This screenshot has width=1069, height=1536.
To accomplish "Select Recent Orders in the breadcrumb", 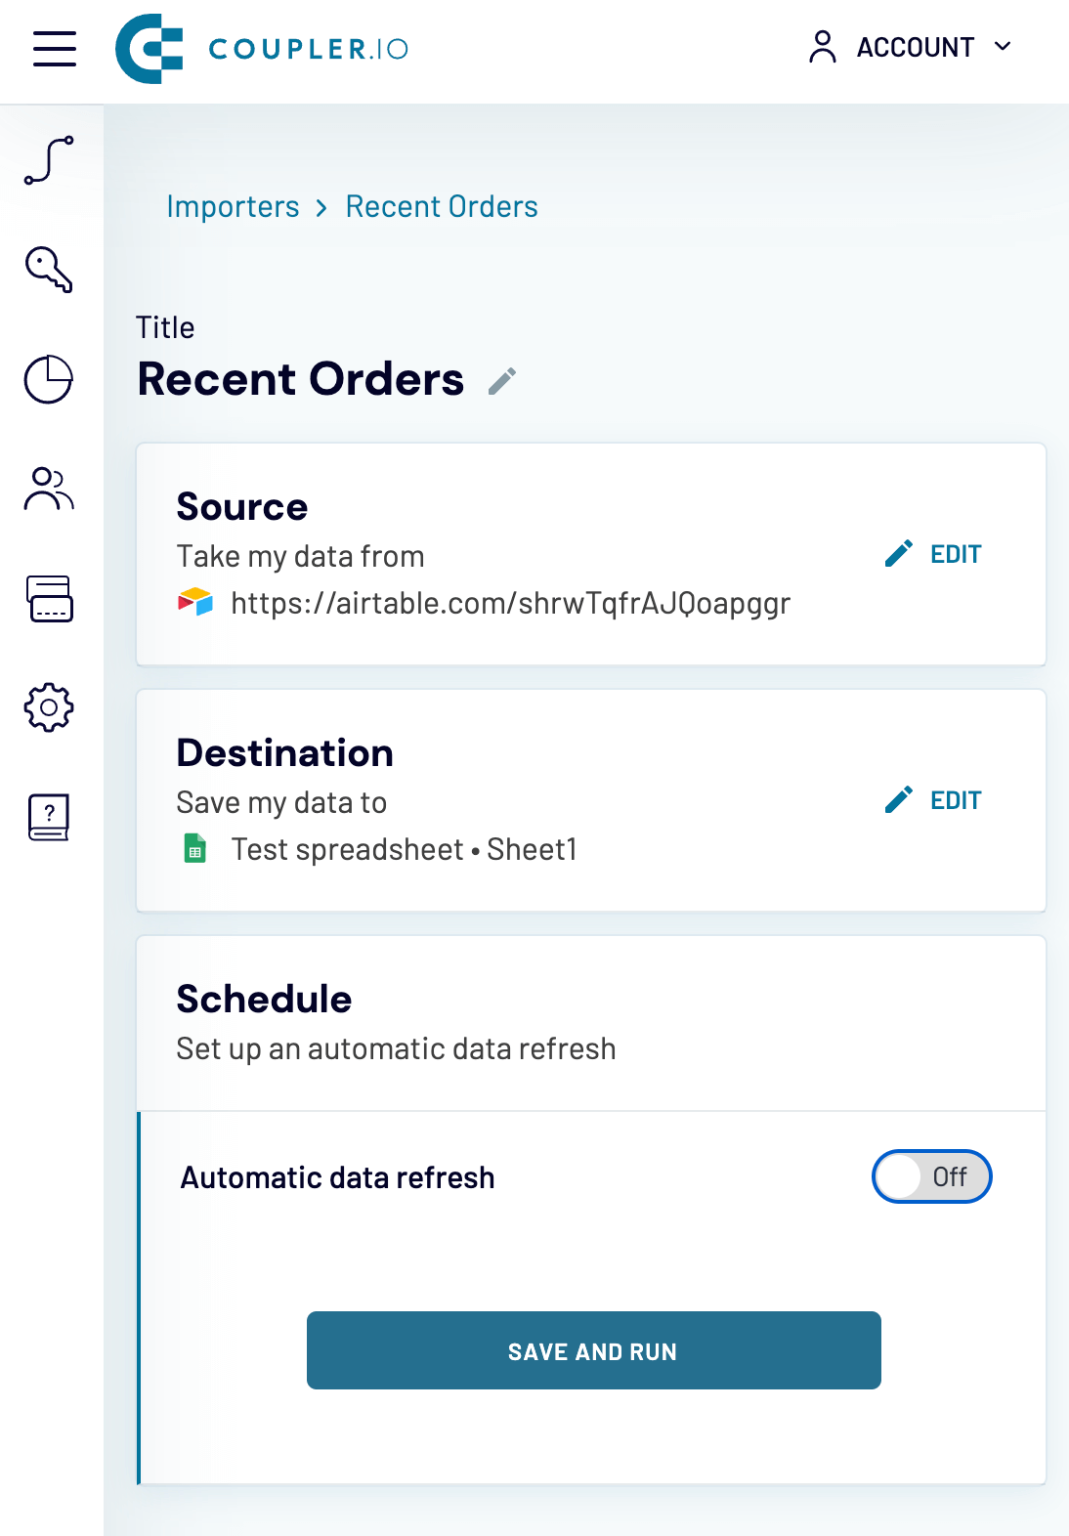I will click(441, 207).
